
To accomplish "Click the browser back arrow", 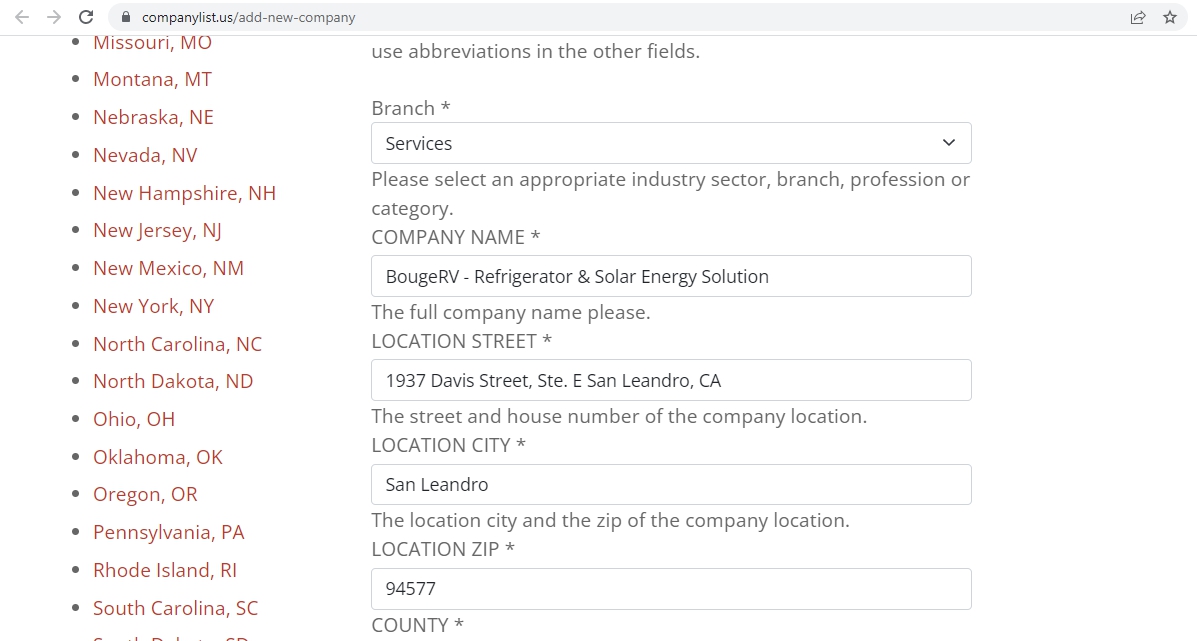I will [22, 17].
